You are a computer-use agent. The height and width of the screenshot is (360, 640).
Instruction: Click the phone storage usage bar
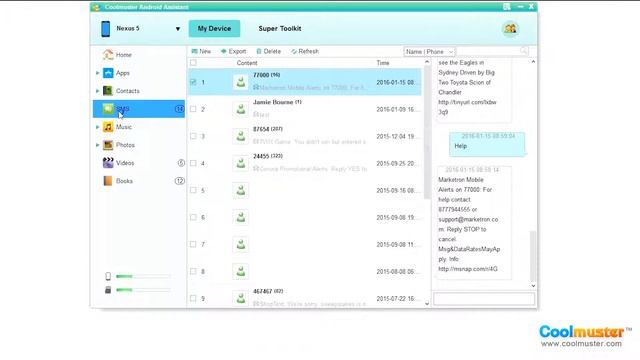pos(143,276)
